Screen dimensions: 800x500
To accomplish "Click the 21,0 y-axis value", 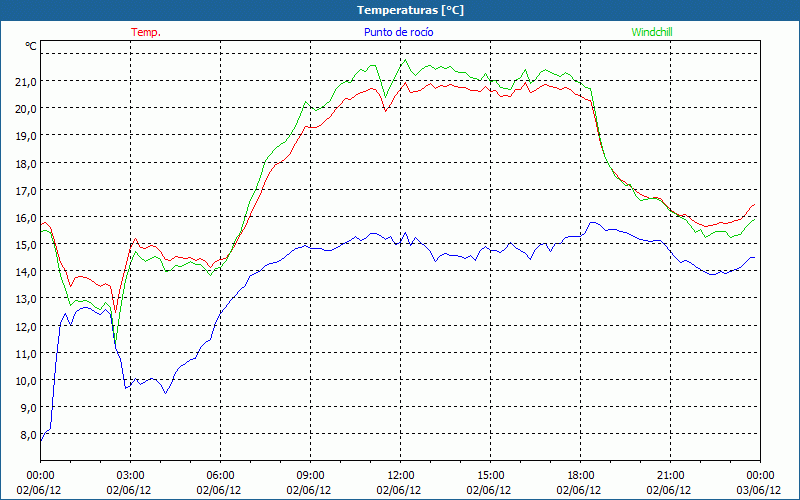I will click(x=27, y=82).
